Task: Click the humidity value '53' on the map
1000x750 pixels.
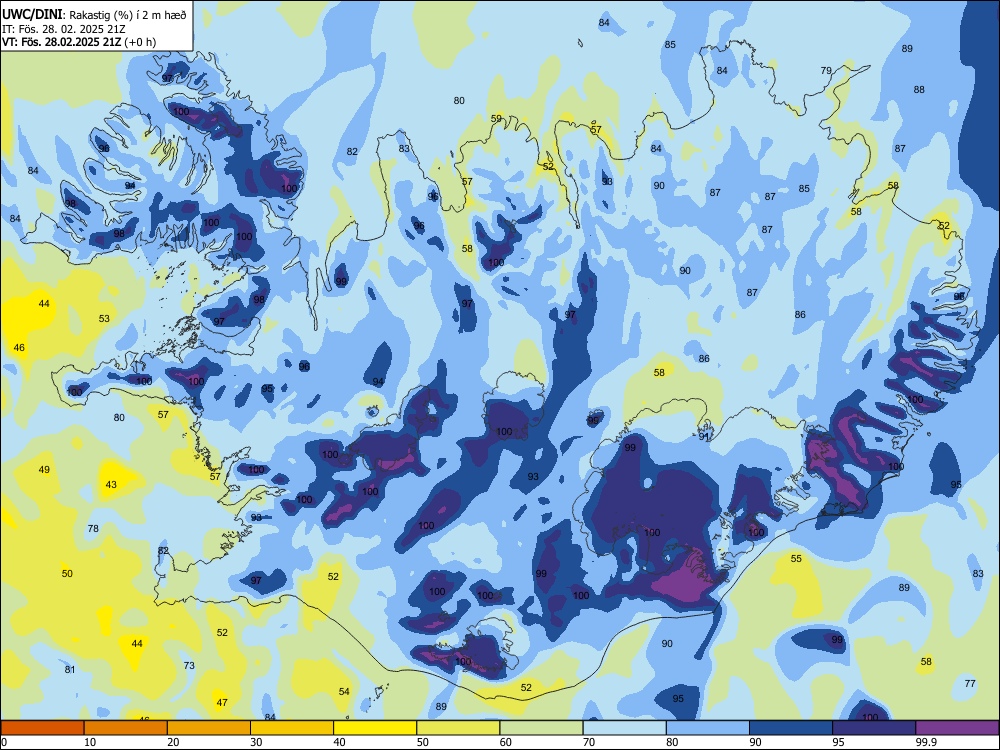Action: pyautogui.click(x=104, y=319)
